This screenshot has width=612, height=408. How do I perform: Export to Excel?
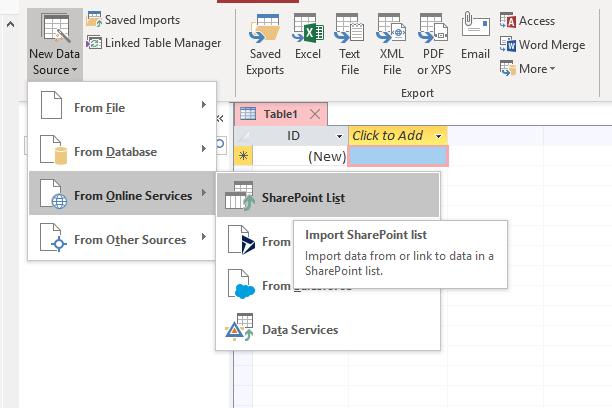(308, 37)
